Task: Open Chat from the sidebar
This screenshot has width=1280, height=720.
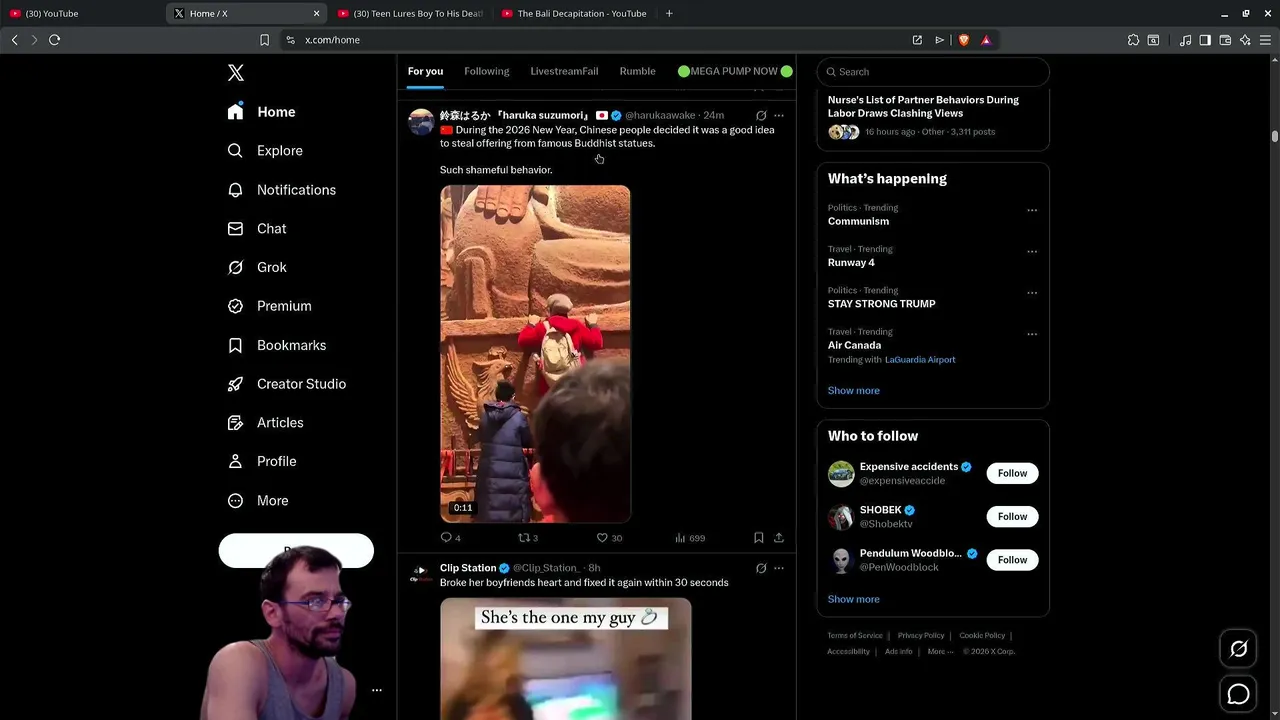Action: coord(257,229)
